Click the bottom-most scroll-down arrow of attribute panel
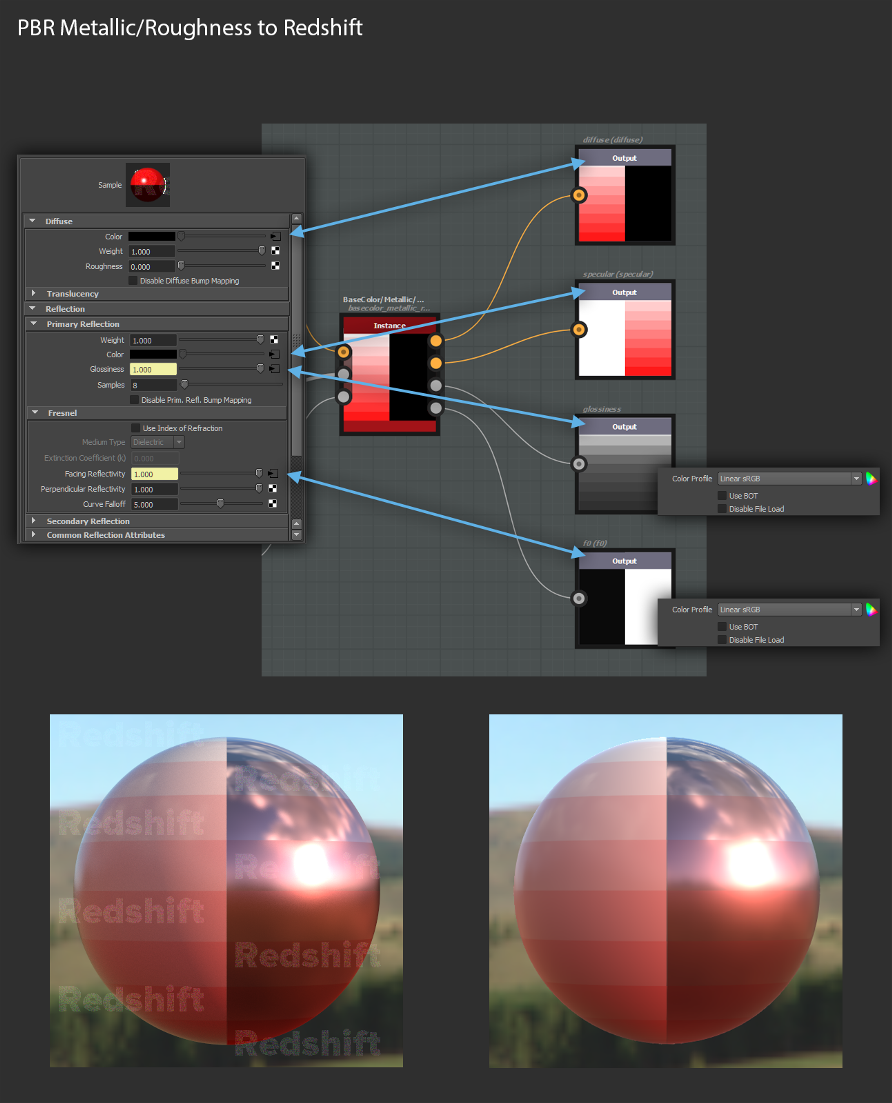Image resolution: width=892 pixels, height=1103 pixels. [x=296, y=535]
